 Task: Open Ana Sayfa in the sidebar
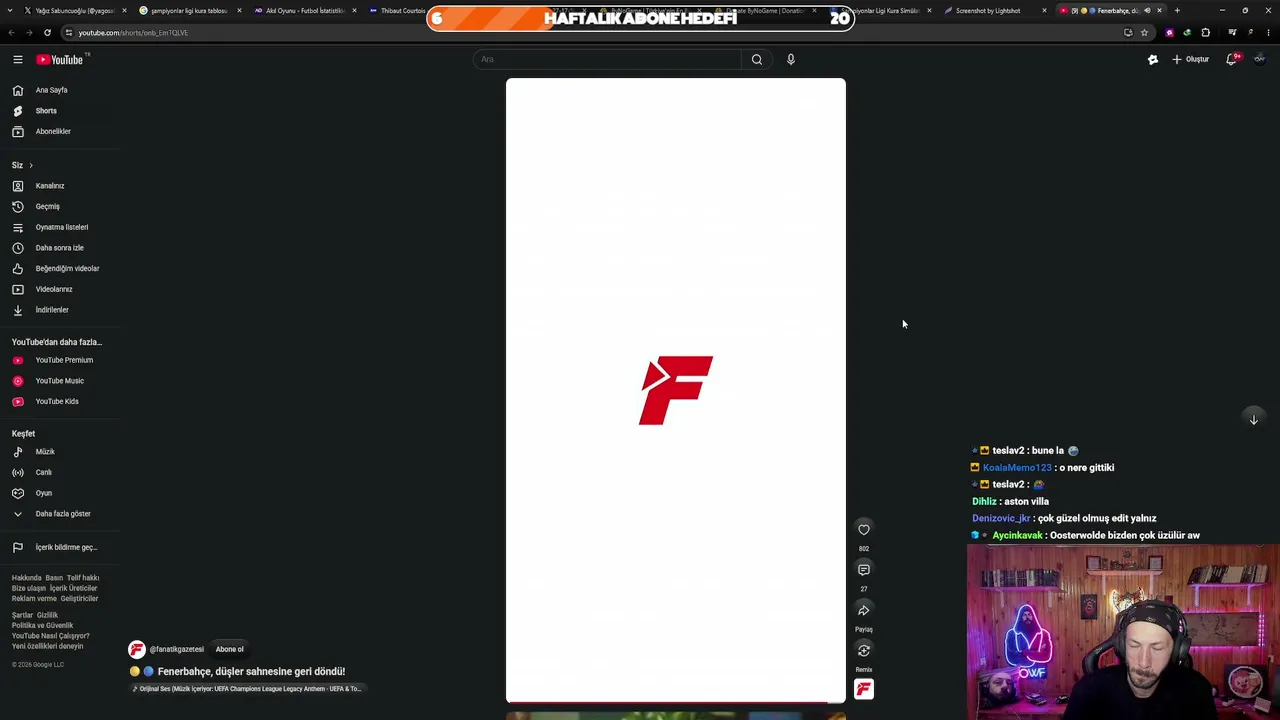pos(60,90)
